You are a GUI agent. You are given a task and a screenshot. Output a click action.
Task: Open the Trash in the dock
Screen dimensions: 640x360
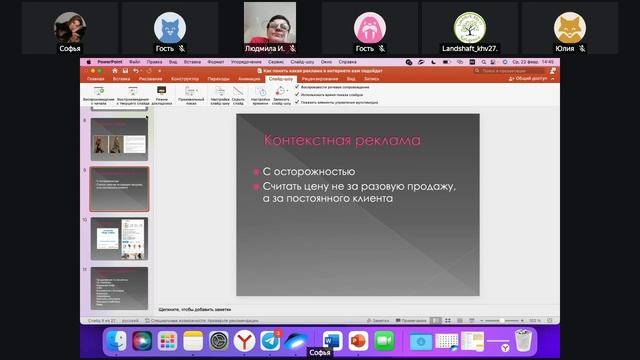523,341
